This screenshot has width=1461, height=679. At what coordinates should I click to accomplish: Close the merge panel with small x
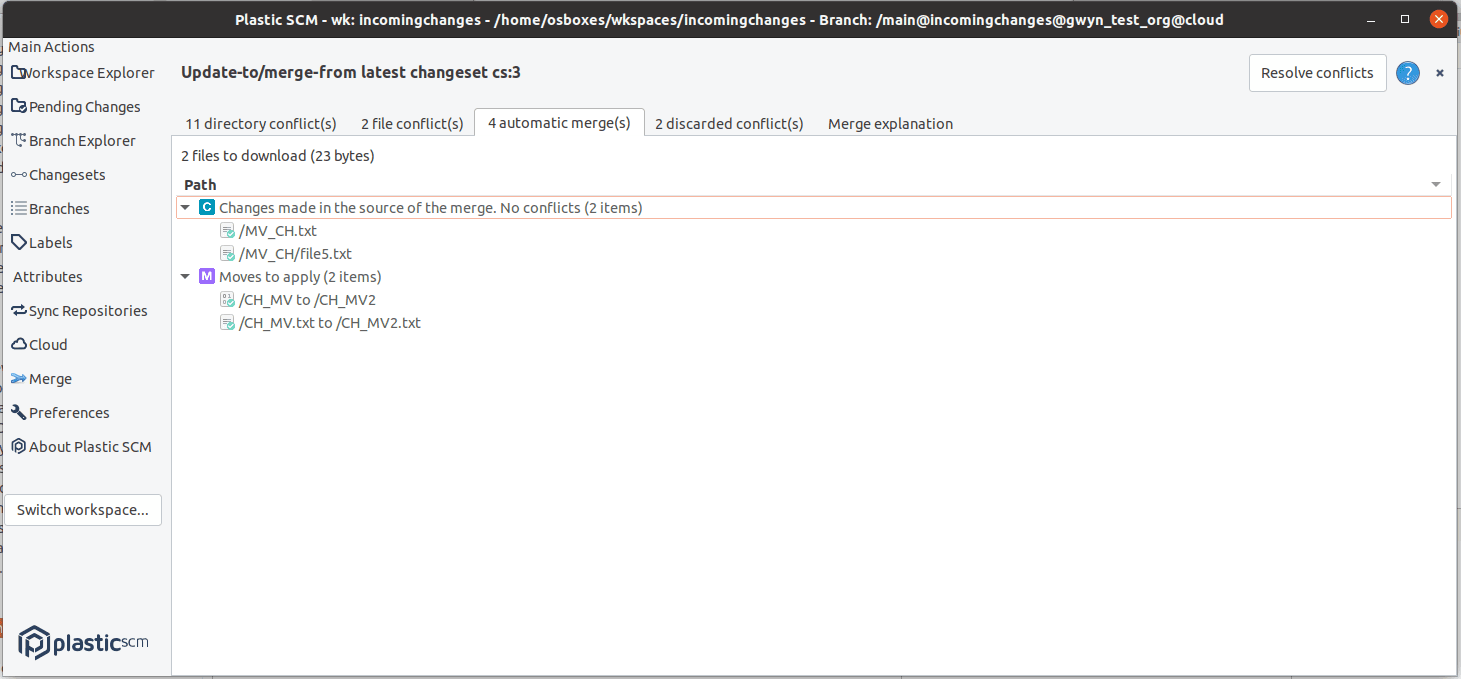point(1440,73)
